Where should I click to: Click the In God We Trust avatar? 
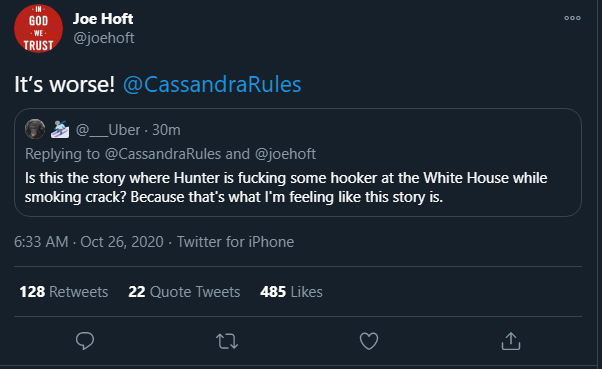38,28
